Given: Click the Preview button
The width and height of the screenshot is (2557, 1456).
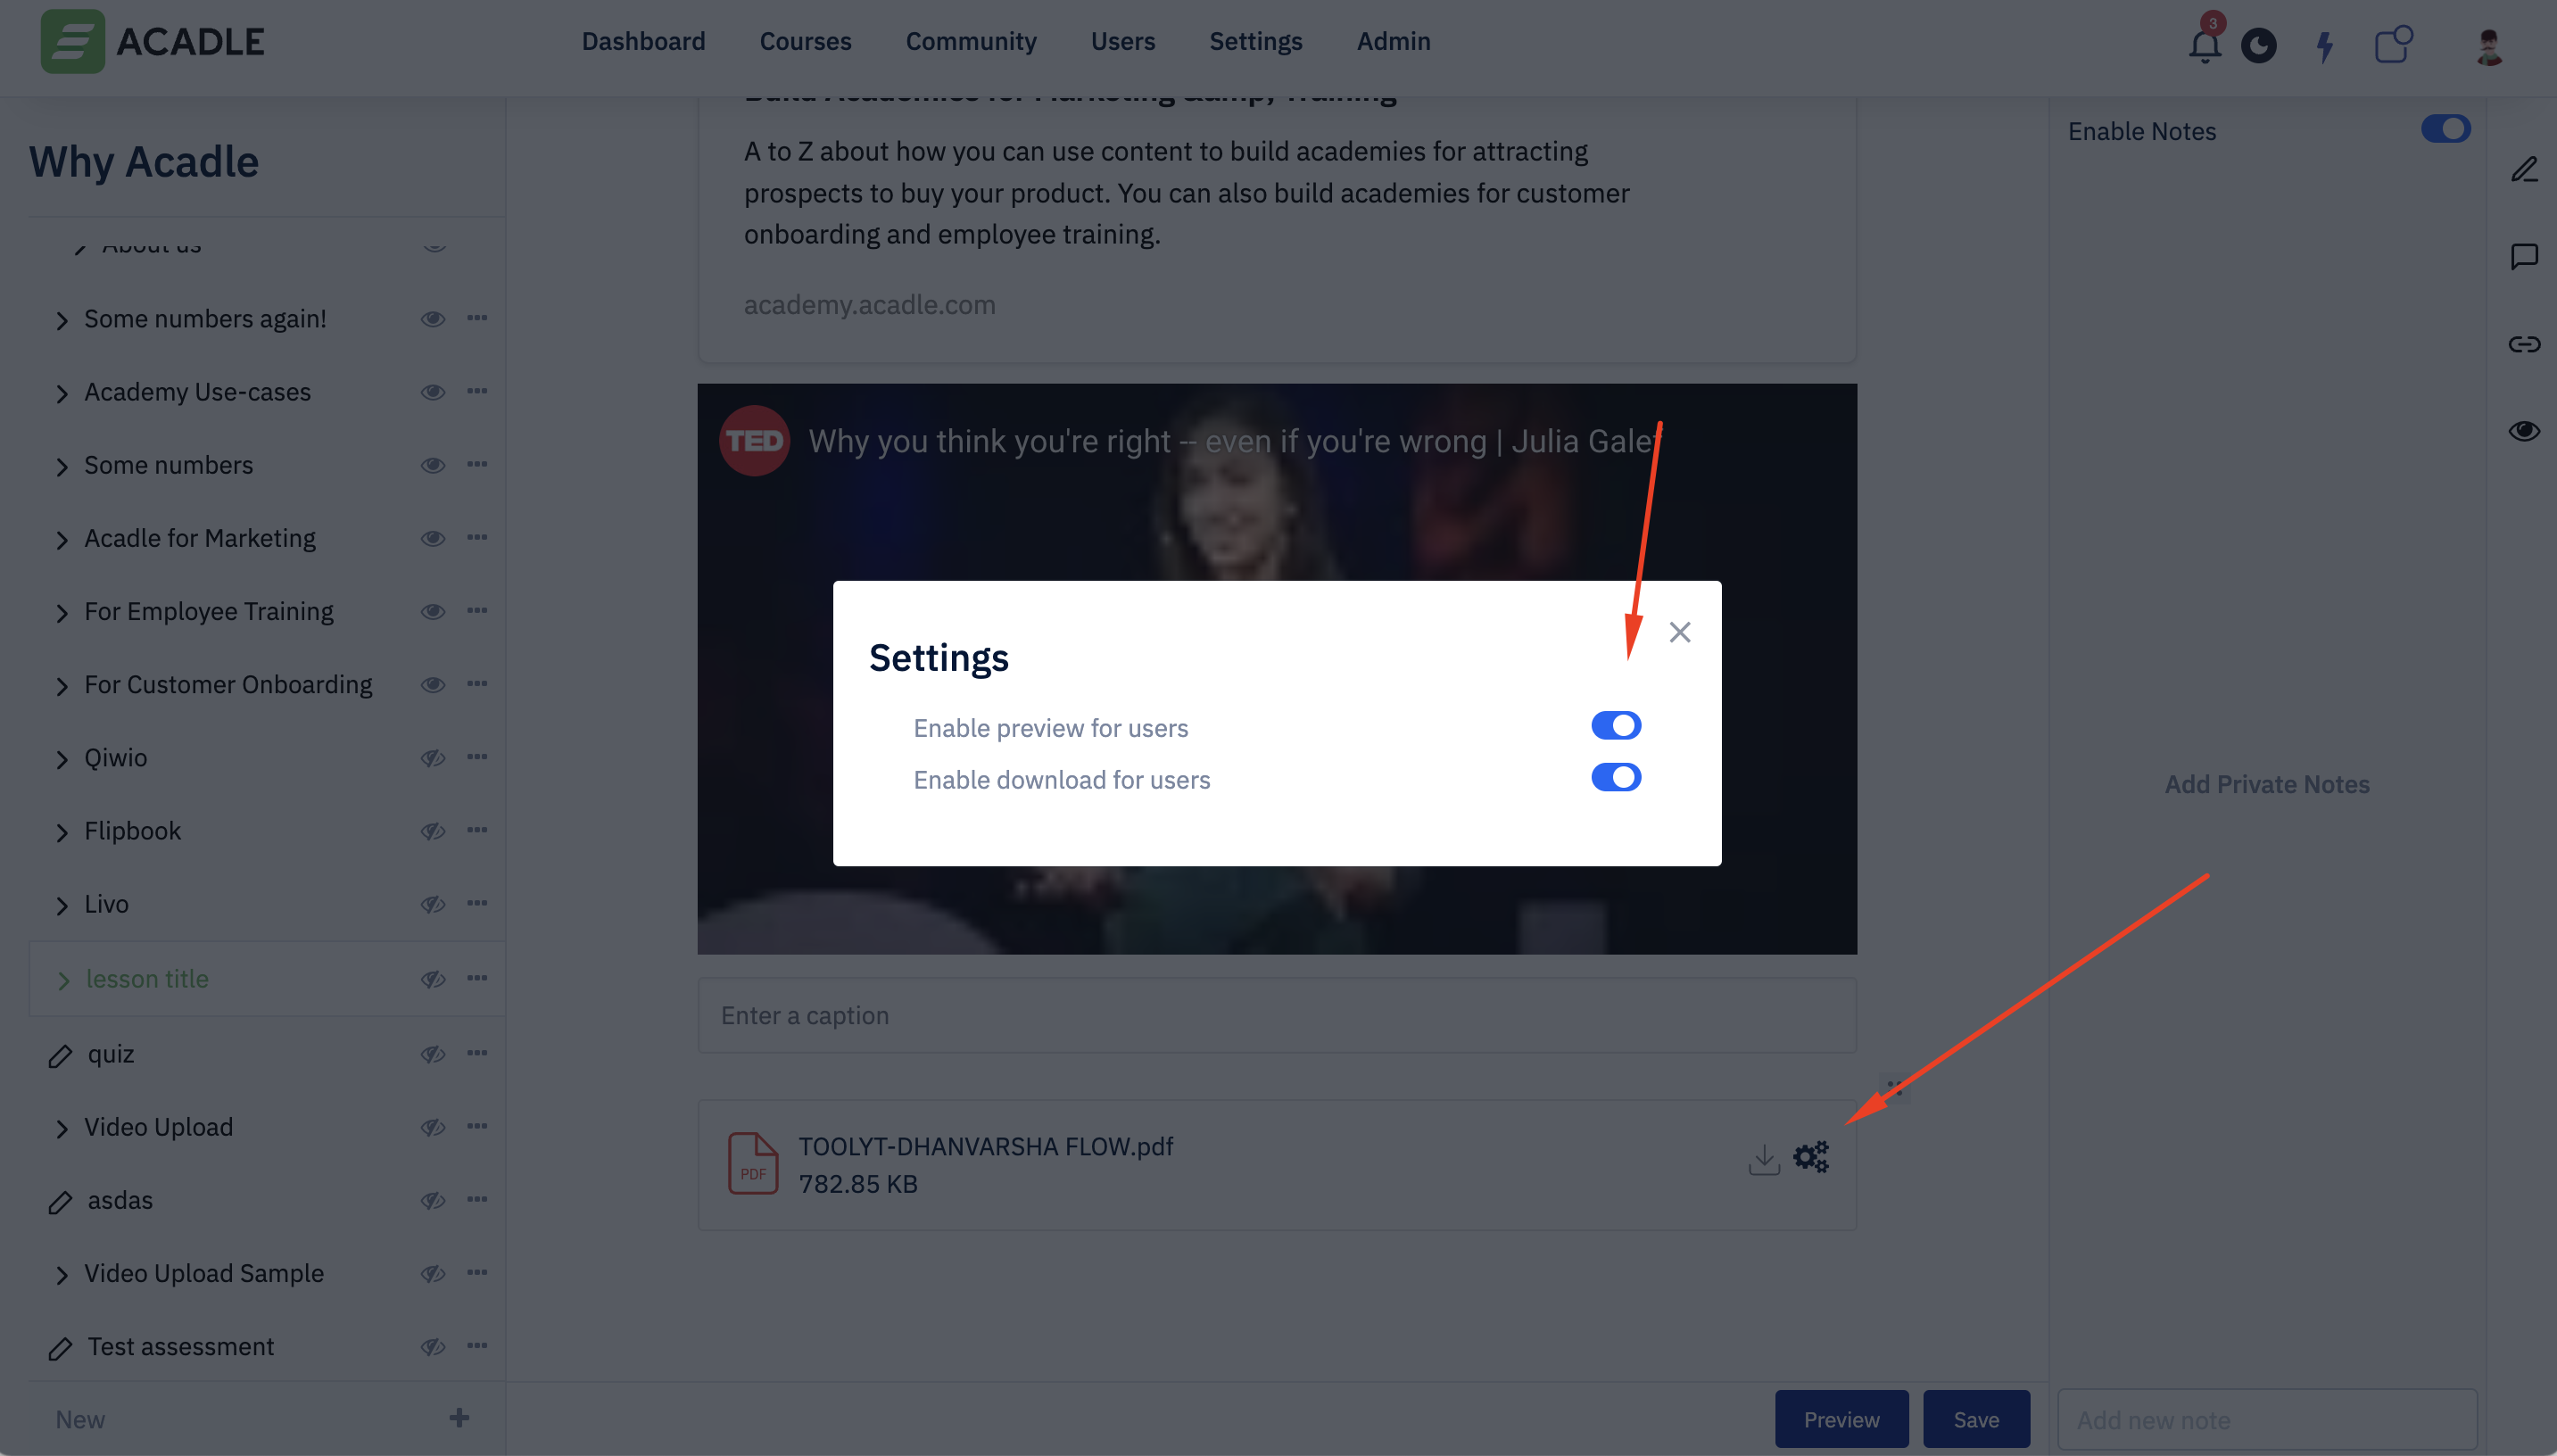Looking at the screenshot, I should point(1841,1419).
